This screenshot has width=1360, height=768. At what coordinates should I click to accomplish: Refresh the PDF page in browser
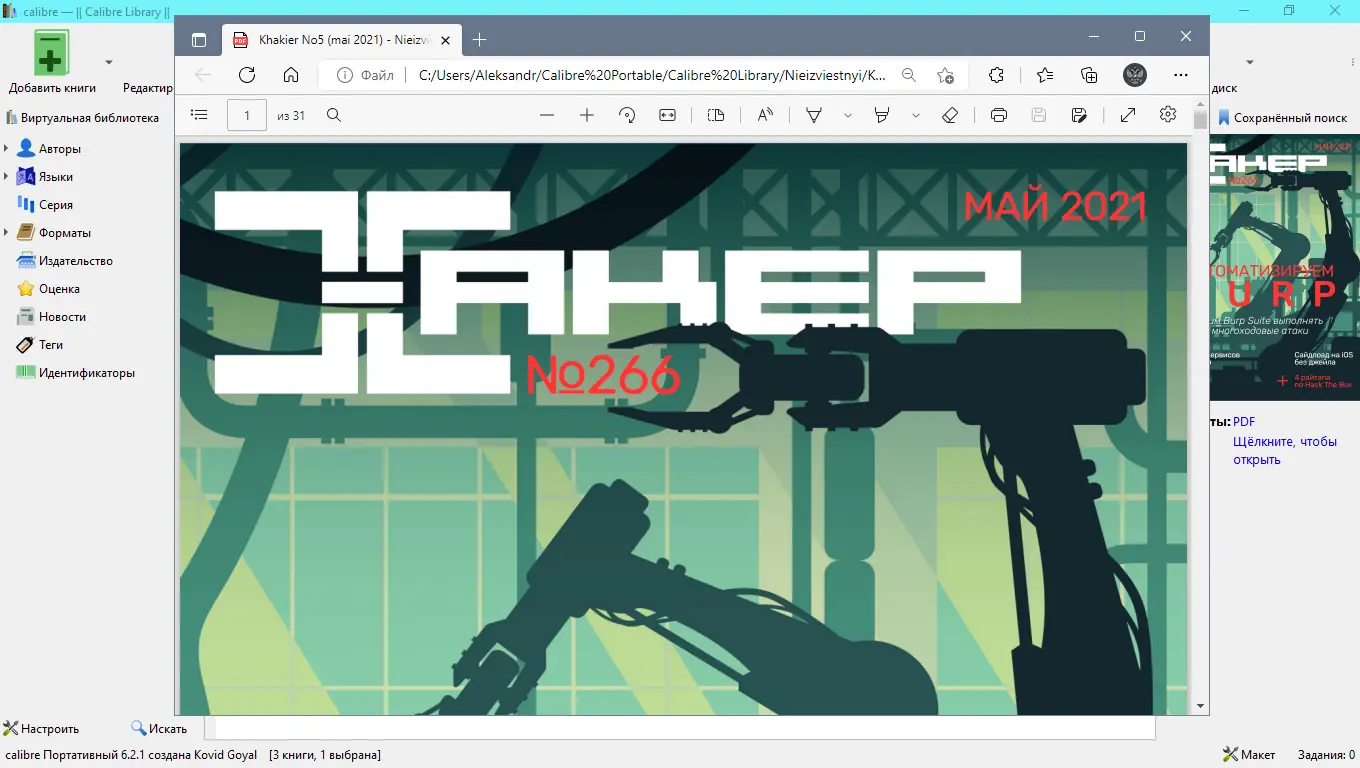click(247, 75)
